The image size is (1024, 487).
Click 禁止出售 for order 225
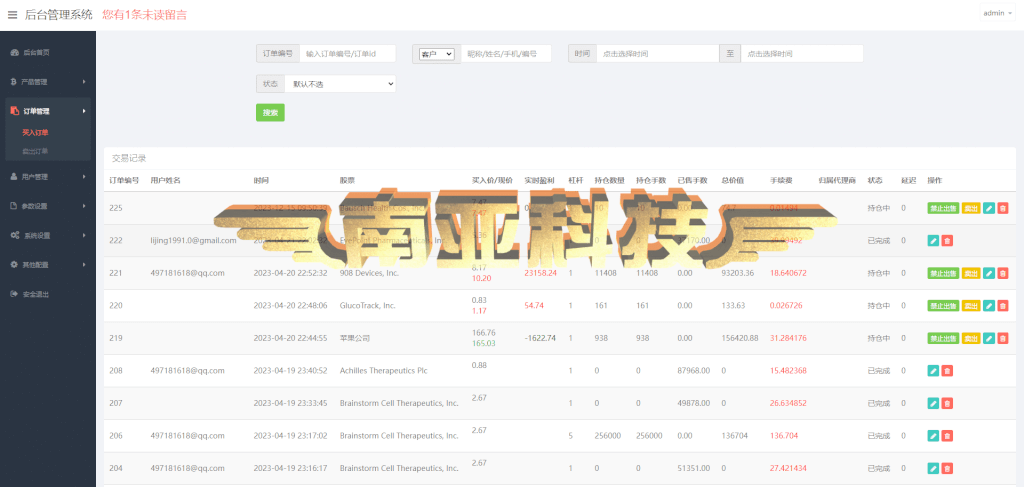[x=943, y=208]
